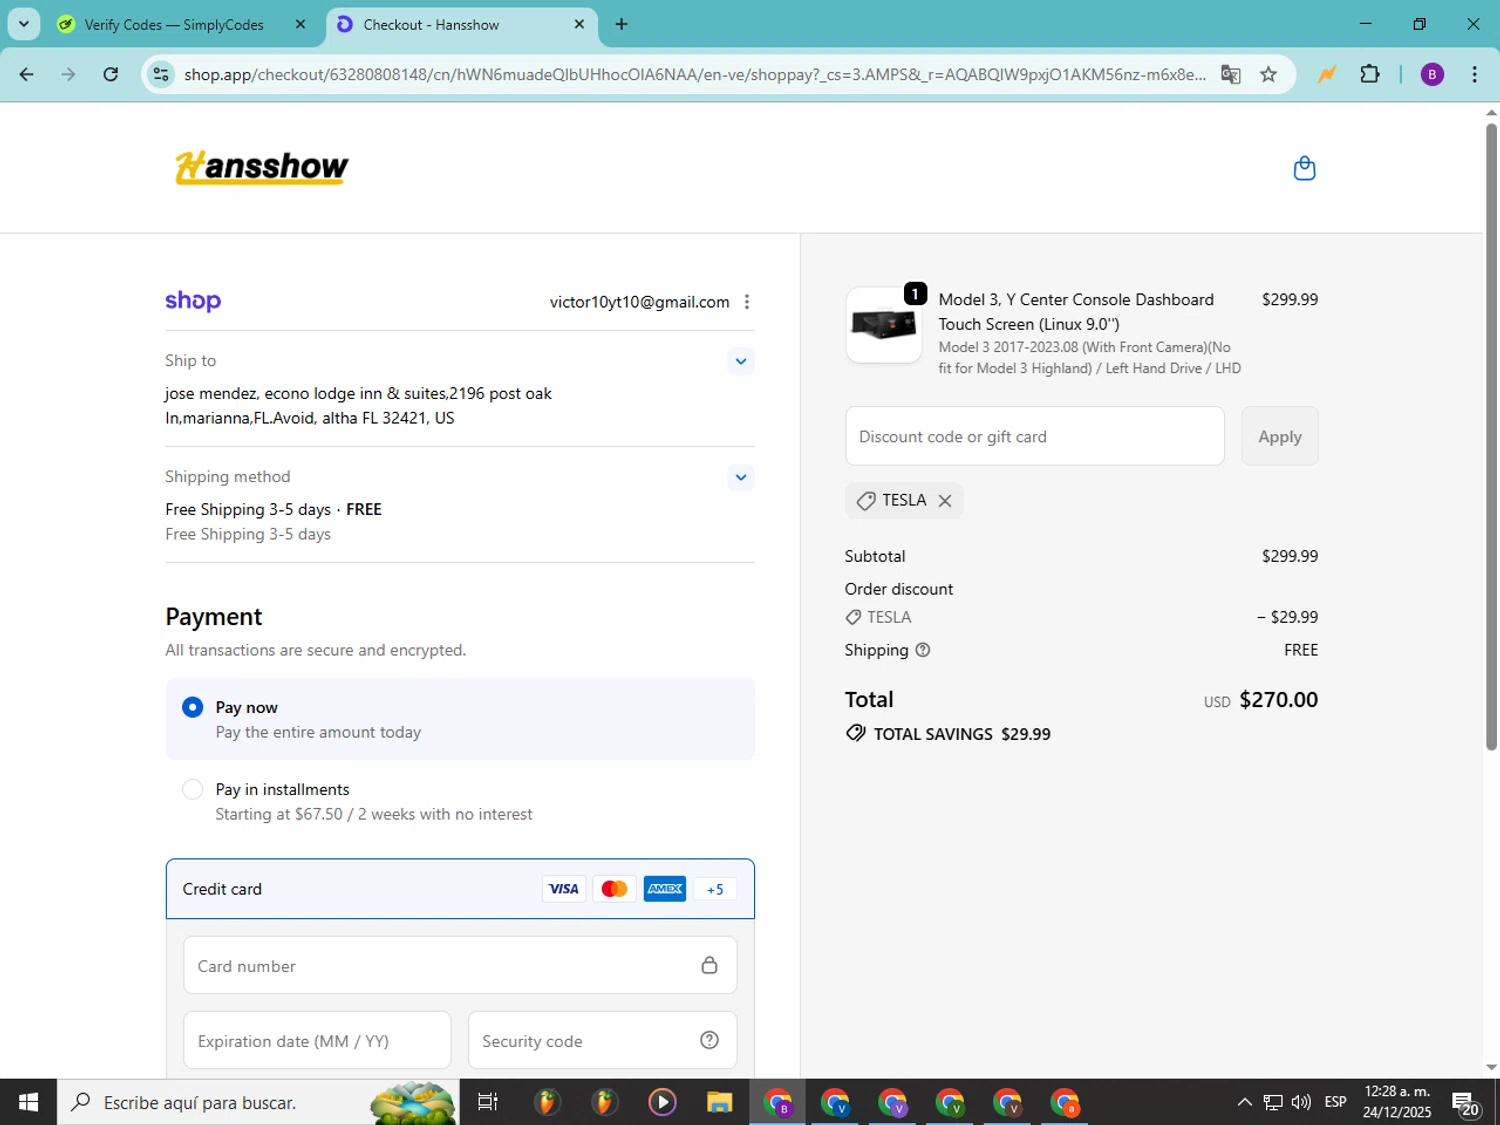Open File Explorer from the taskbar
Image resolution: width=1500 pixels, height=1125 pixels.
click(x=719, y=1102)
